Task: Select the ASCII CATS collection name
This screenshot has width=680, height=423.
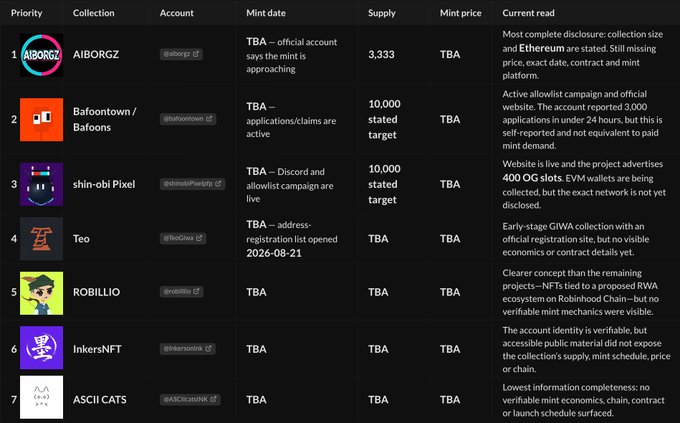Action: [100, 400]
